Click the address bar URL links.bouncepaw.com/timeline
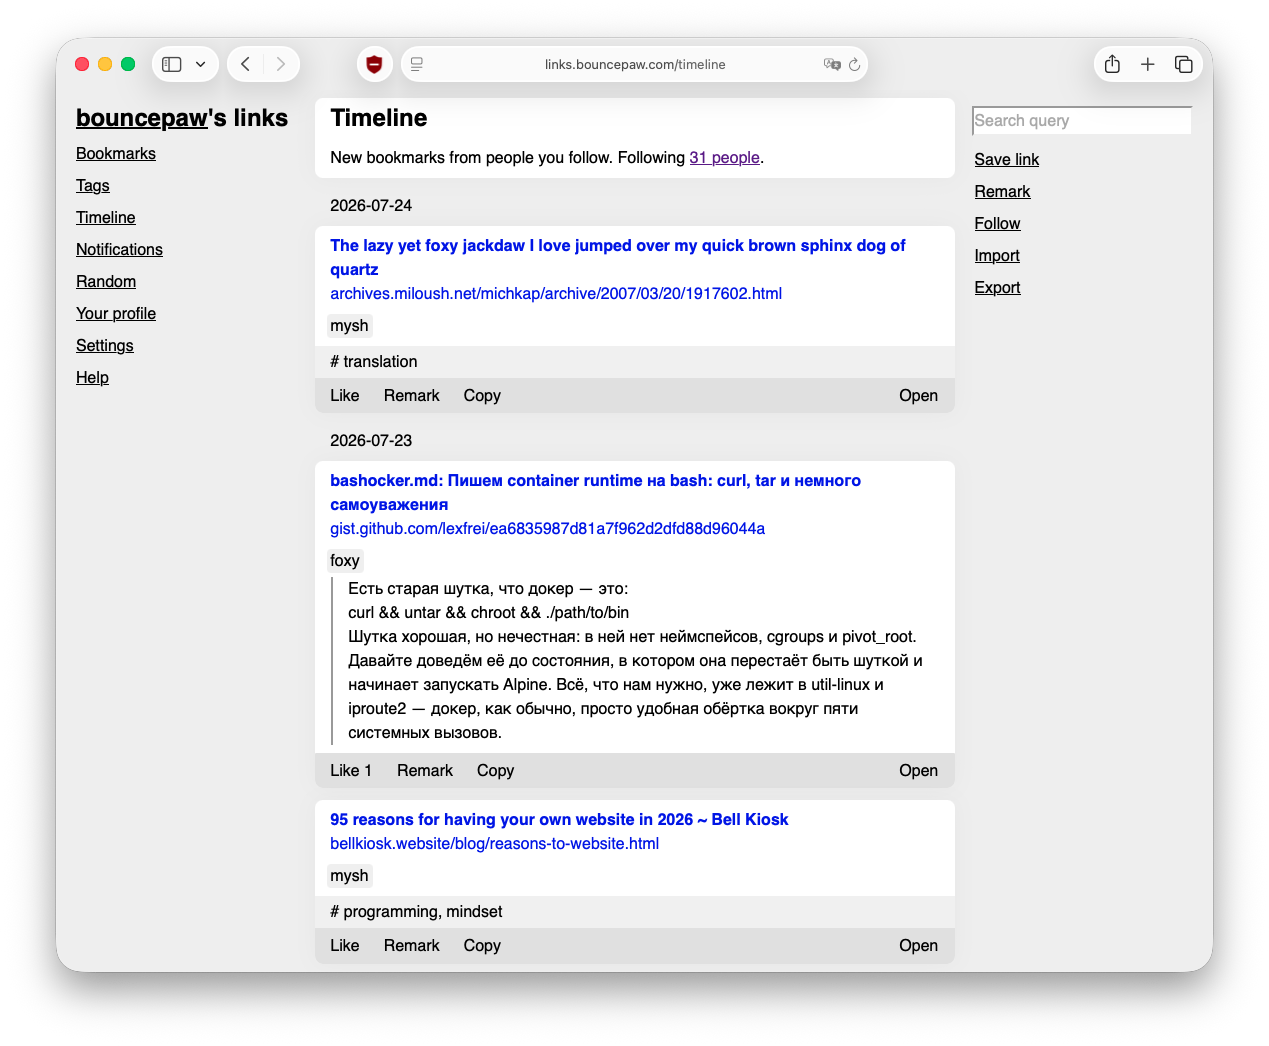Image resolution: width=1269 pixels, height=1046 pixels. click(x=635, y=64)
